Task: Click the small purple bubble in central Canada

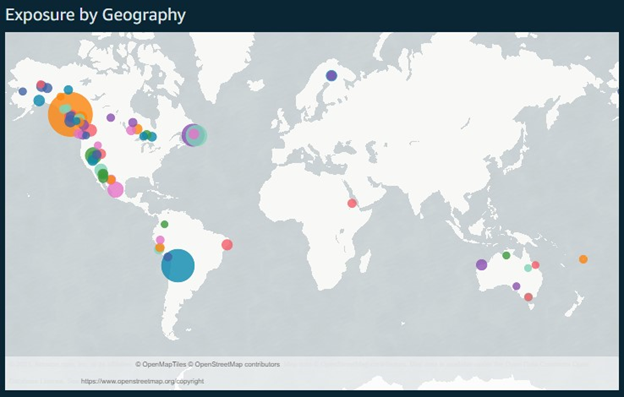Action: tap(111, 117)
